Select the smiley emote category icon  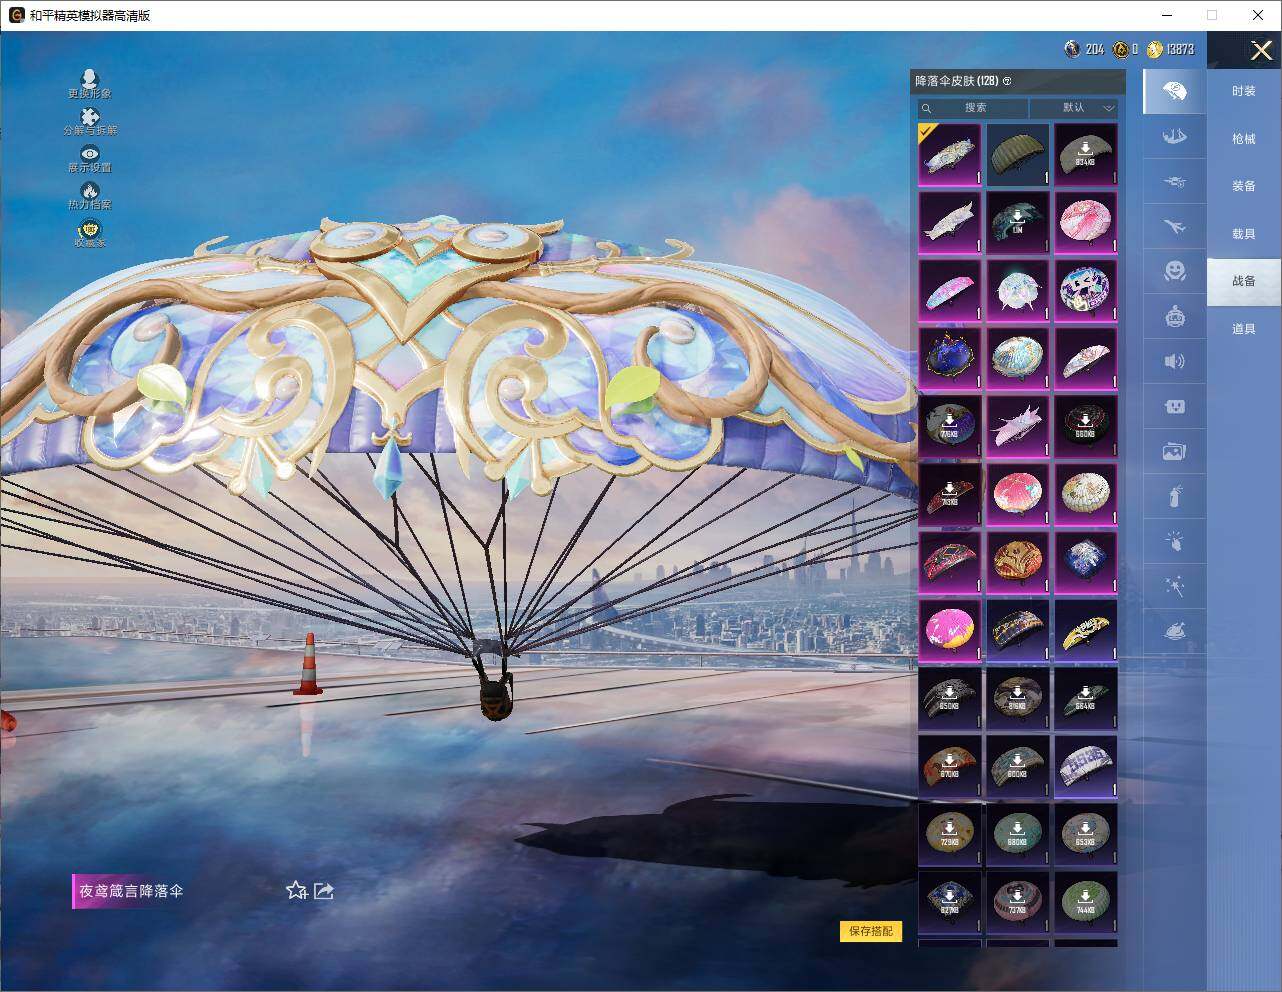coord(1175,271)
